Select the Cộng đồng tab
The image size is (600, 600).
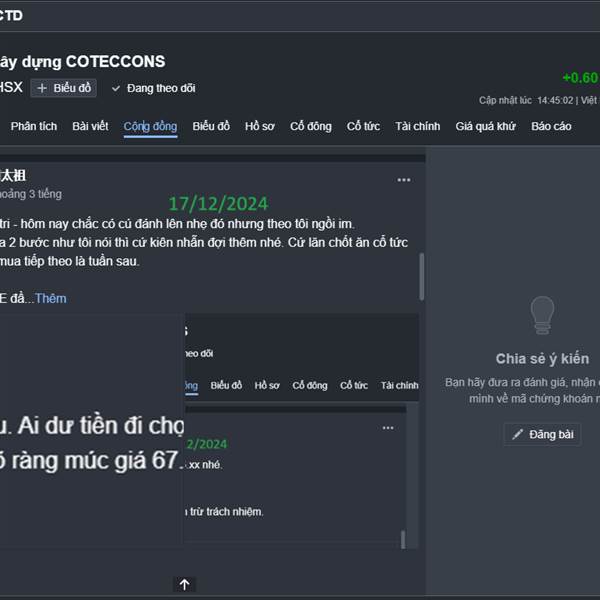[x=150, y=126]
